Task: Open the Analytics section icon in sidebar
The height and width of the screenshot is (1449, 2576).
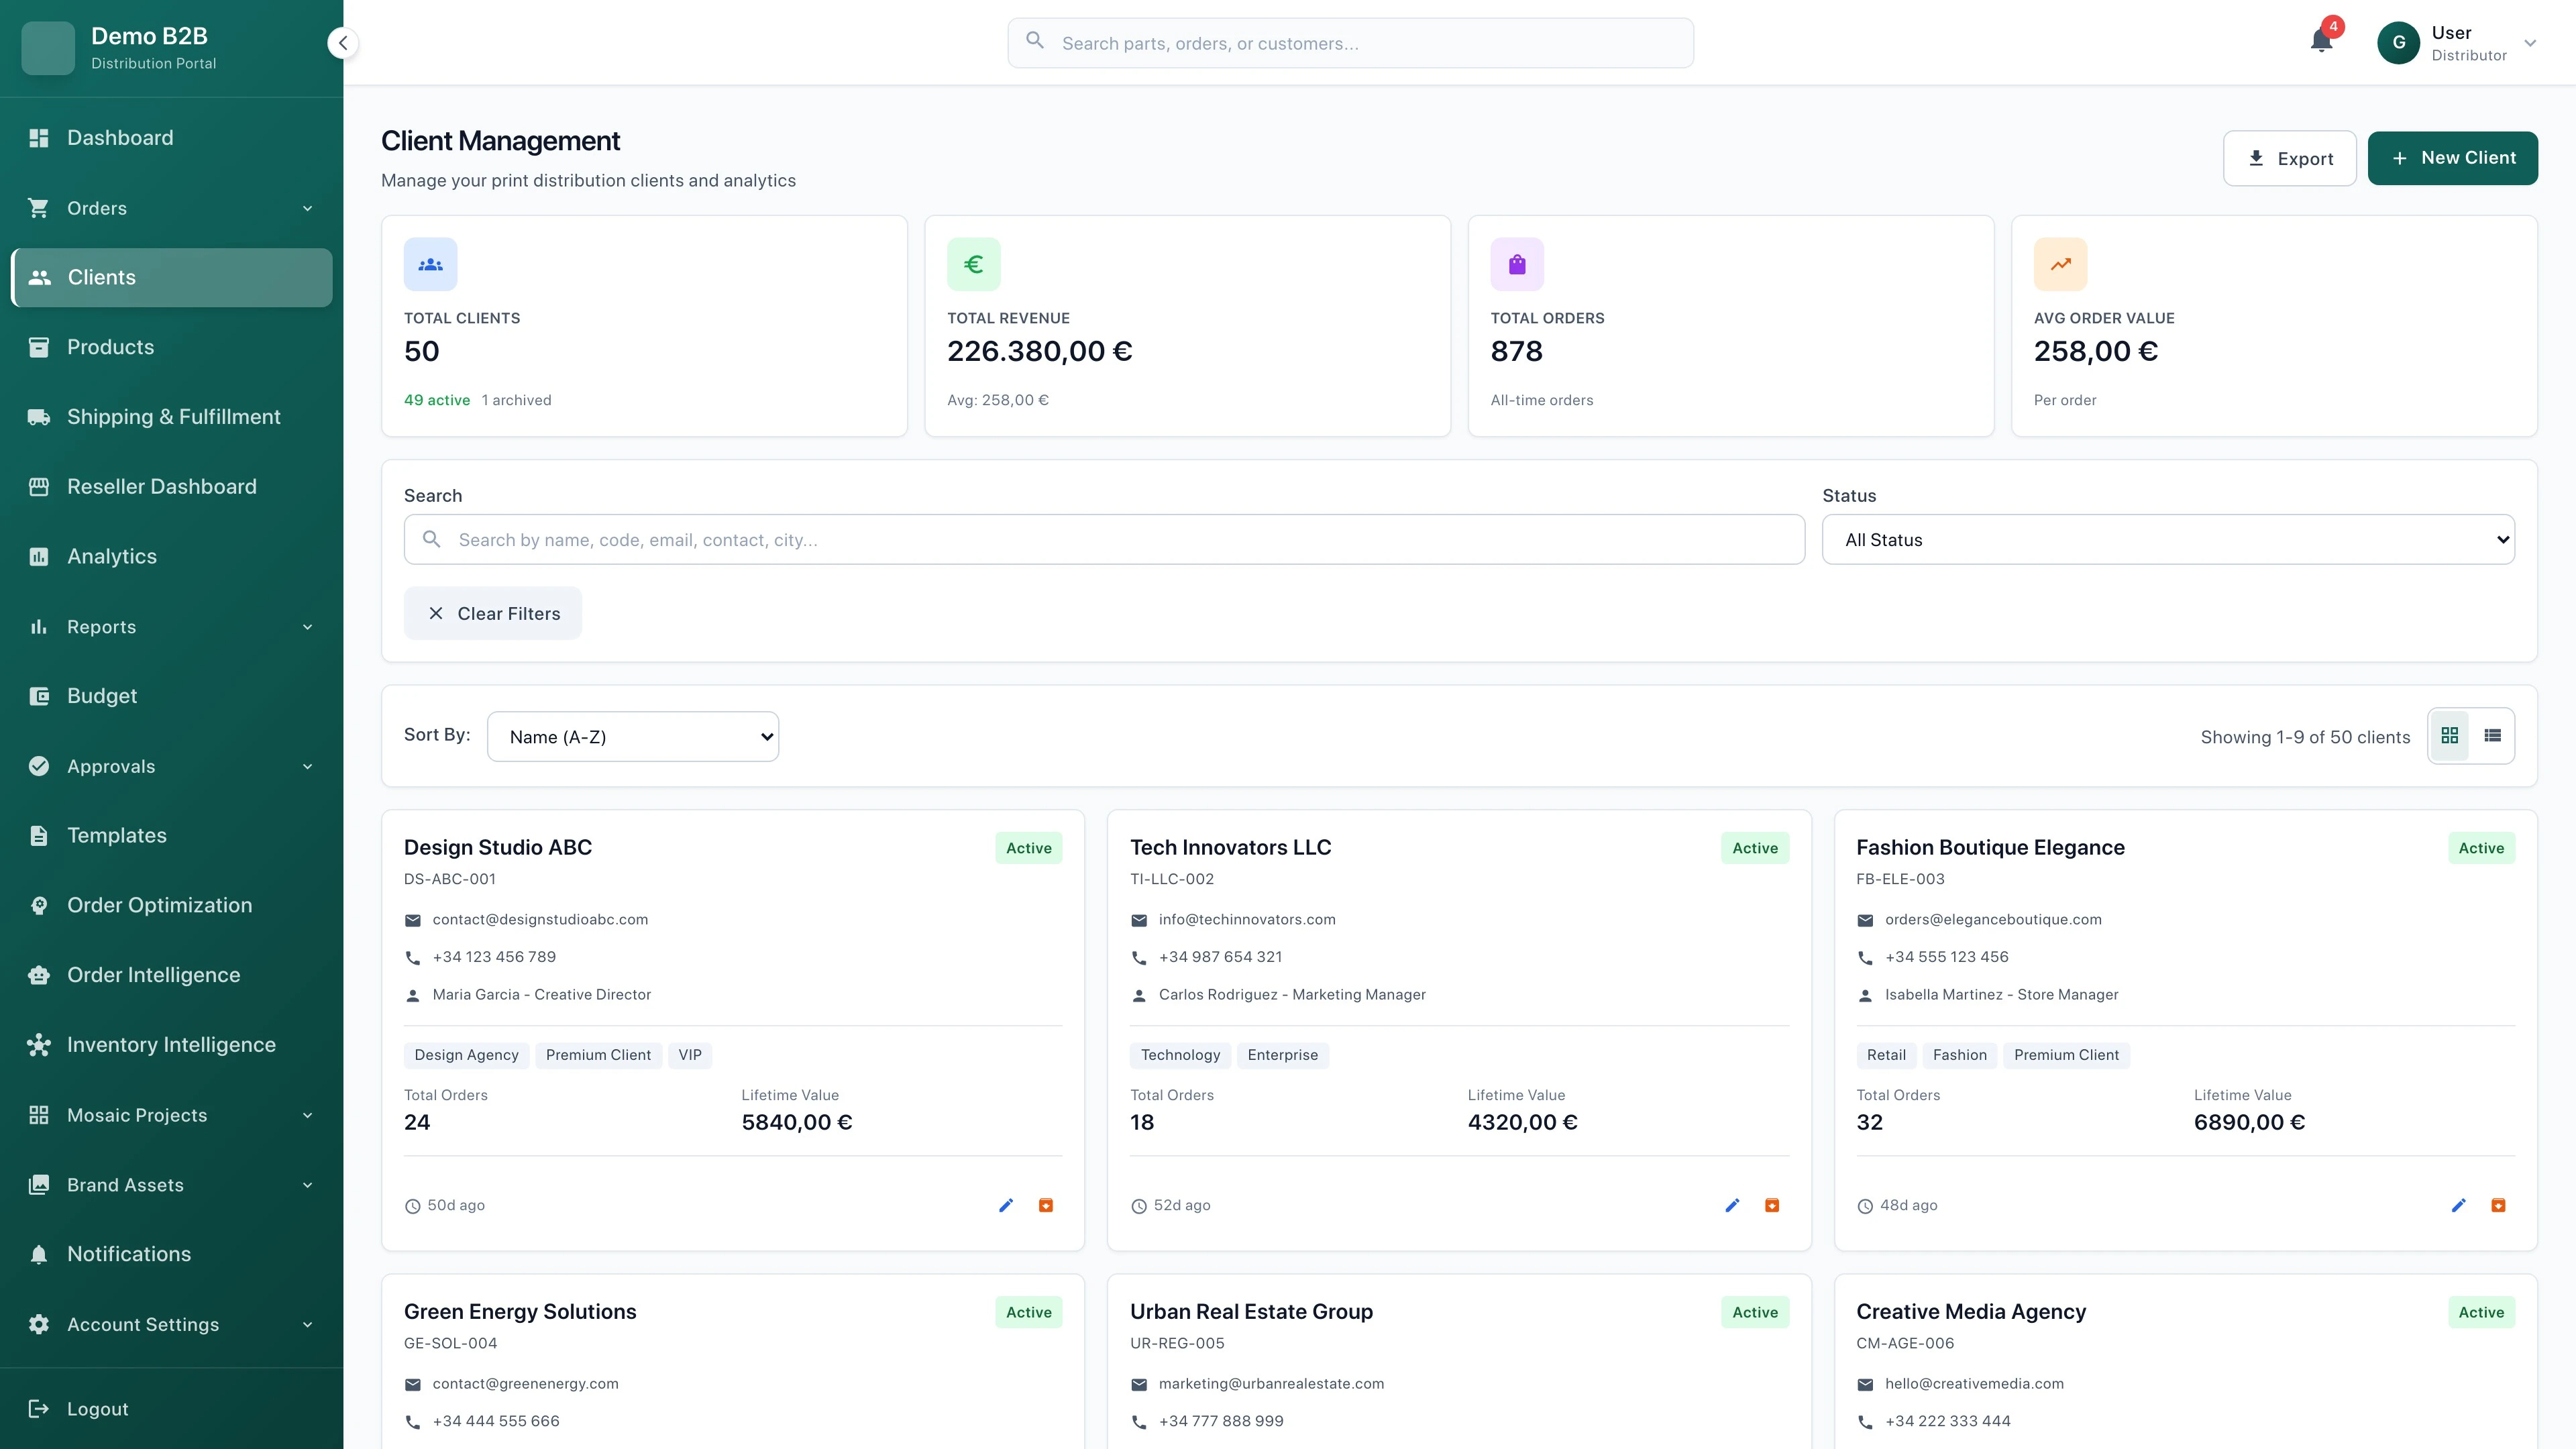Action: click(x=39, y=556)
